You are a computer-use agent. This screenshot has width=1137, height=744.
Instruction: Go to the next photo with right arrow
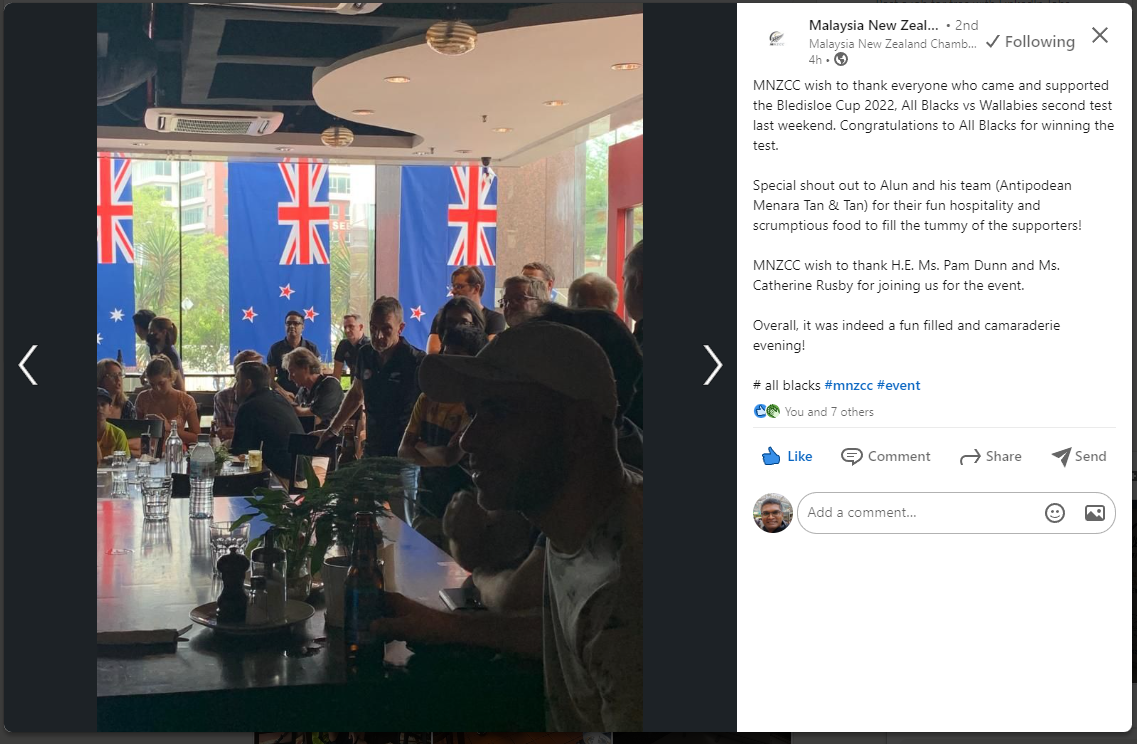pos(713,364)
